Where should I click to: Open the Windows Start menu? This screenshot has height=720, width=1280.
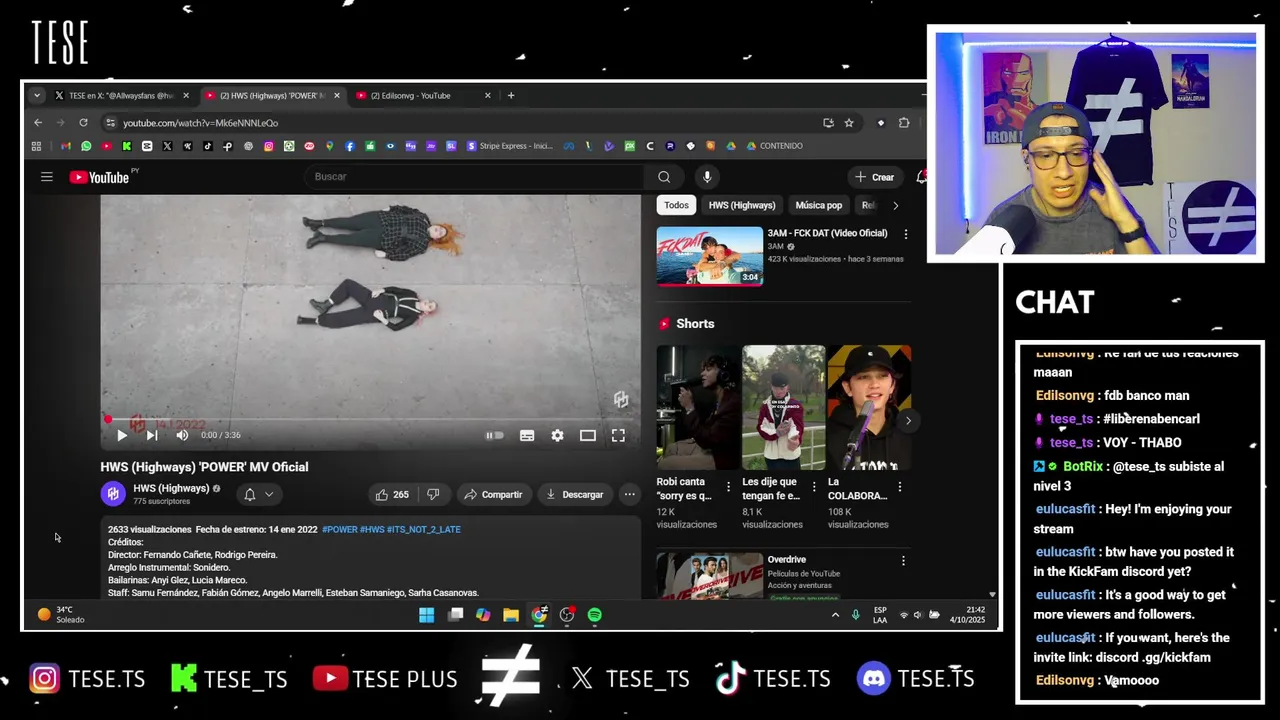click(x=427, y=615)
